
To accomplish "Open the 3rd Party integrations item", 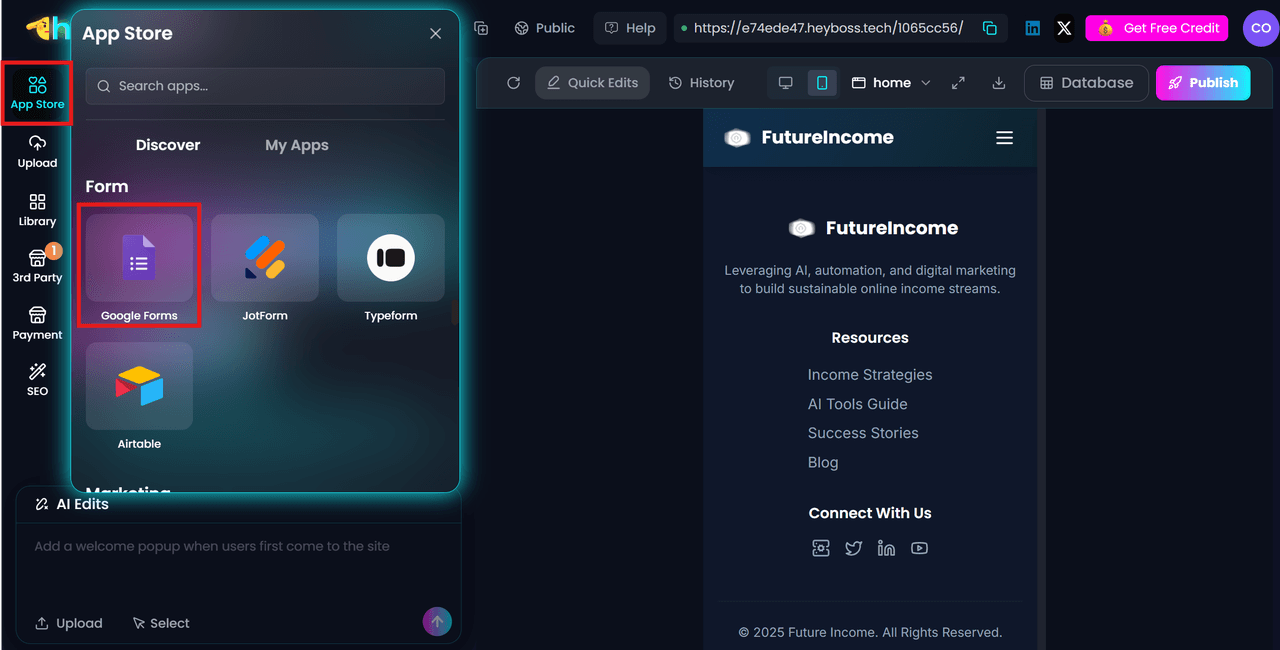I will click(x=37, y=266).
